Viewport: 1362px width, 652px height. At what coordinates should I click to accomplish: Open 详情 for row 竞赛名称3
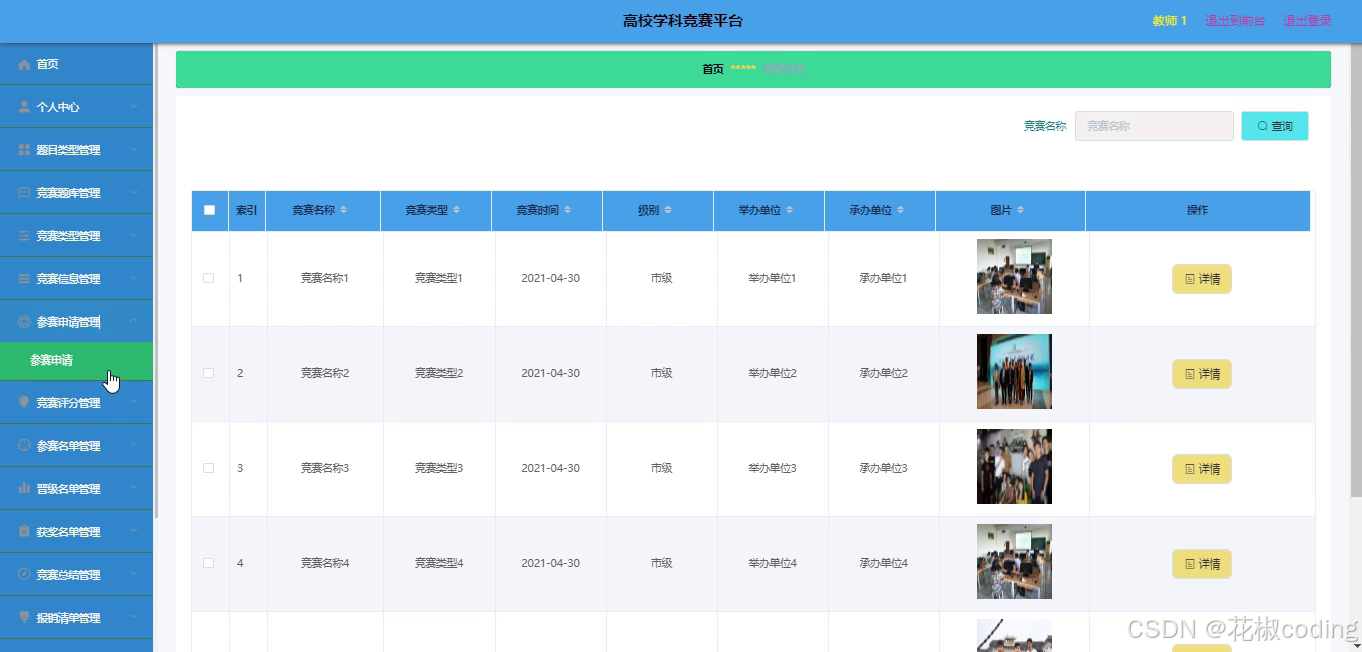click(x=1202, y=469)
